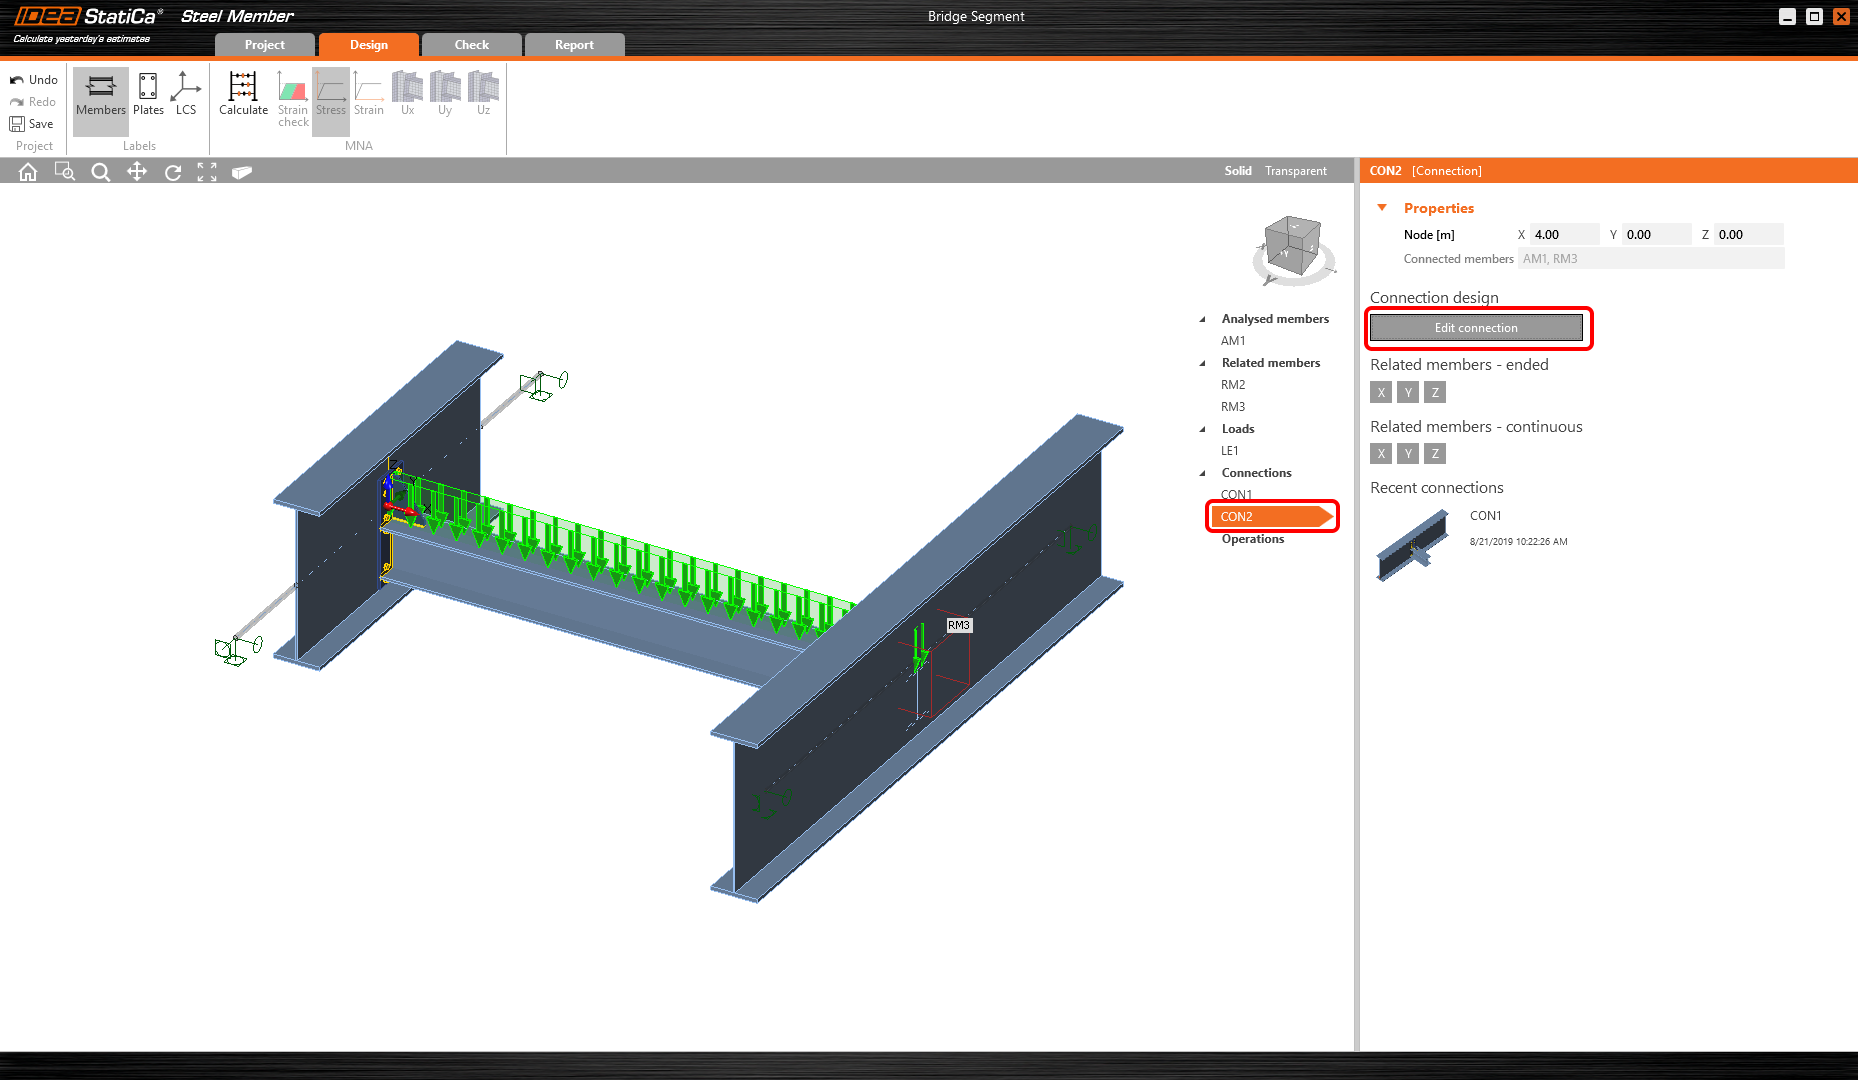
Task: Open Strain check results
Action: [x=293, y=99]
